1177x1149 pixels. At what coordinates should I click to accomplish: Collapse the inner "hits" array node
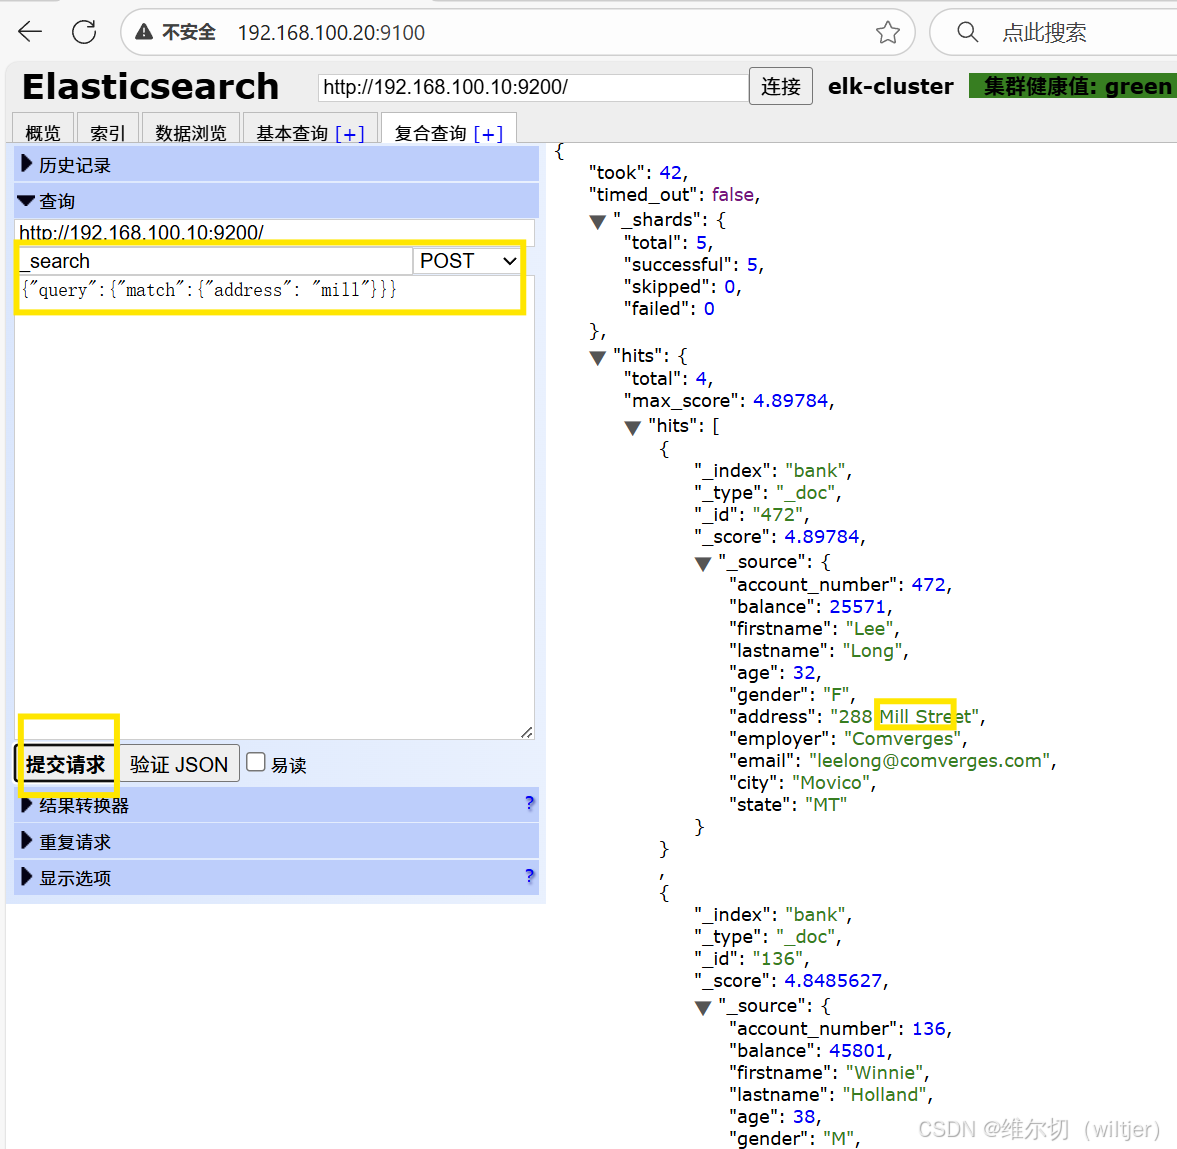632,428
